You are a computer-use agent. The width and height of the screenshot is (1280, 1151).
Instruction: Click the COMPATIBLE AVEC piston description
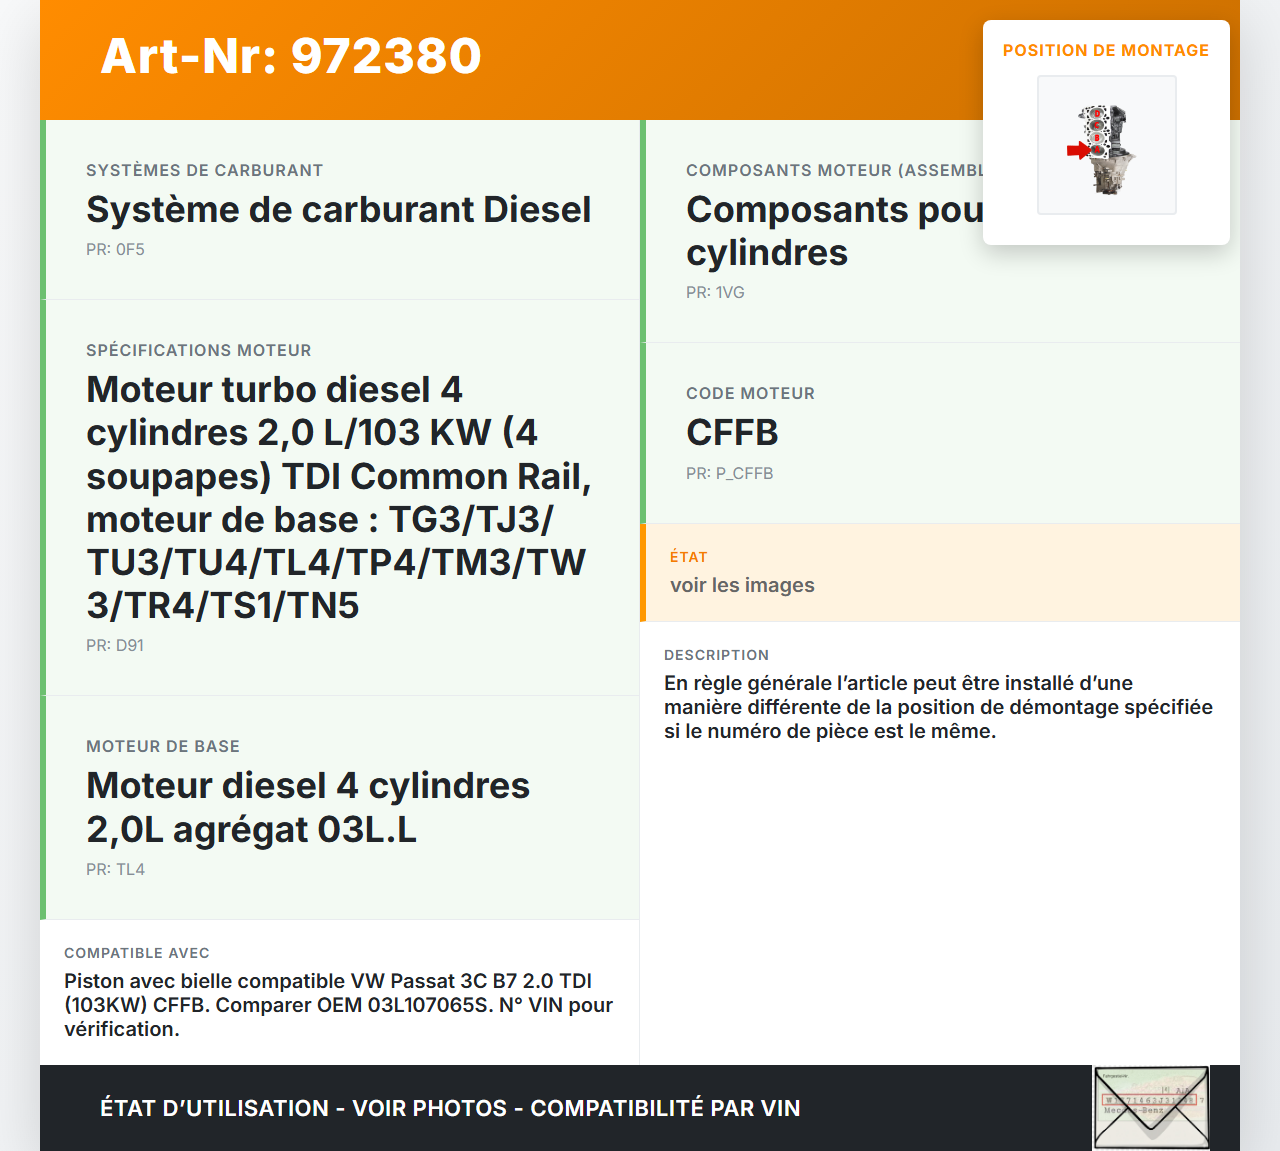pyautogui.click(x=338, y=1005)
